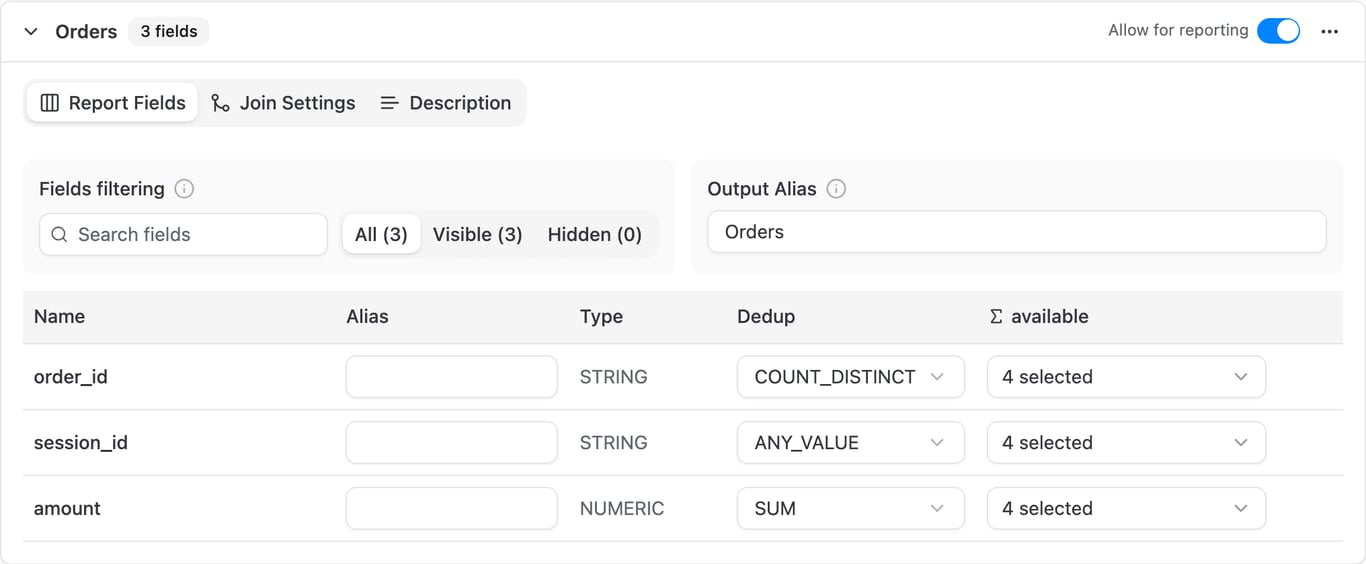
Task: Open the COUNT_DISTINCT dedup dropdown
Action: click(851, 377)
